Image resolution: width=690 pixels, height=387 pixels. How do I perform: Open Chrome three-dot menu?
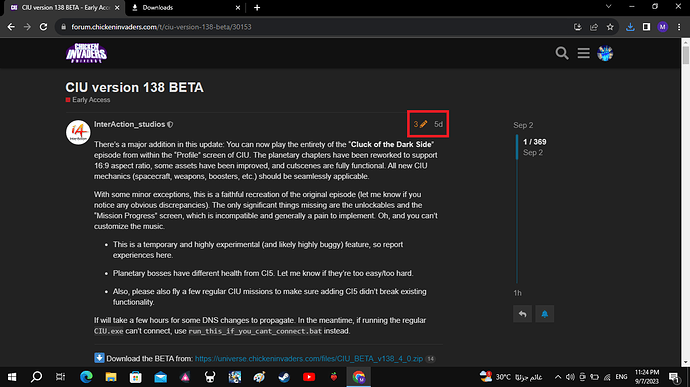pyautogui.click(x=679, y=27)
